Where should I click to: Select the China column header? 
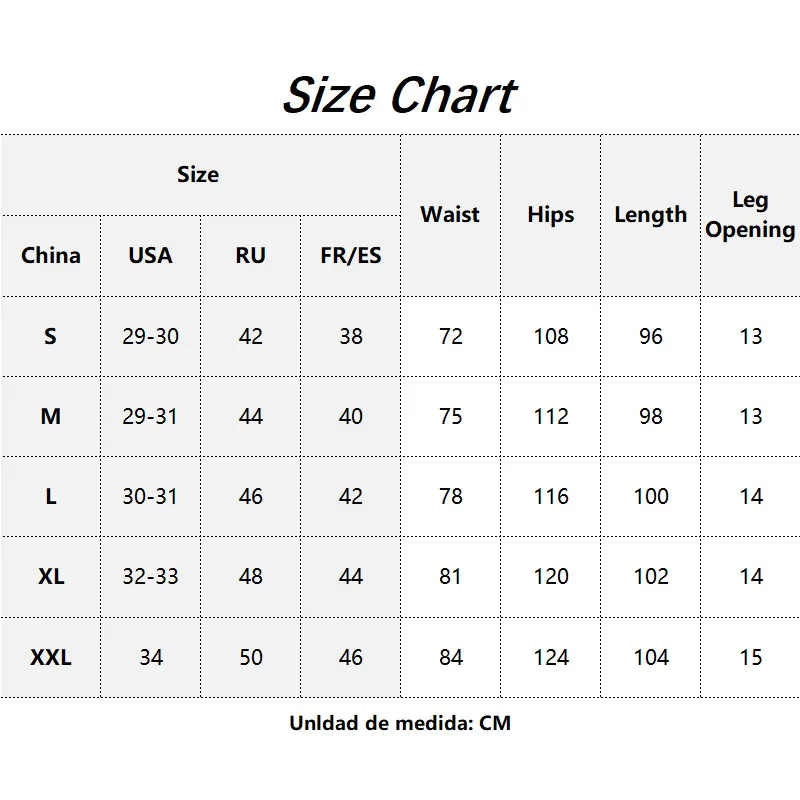point(51,255)
